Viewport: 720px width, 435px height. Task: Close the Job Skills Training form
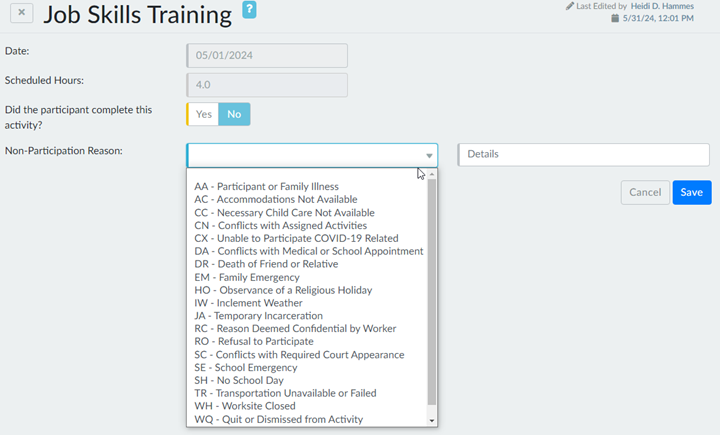(x=21, y=14)
